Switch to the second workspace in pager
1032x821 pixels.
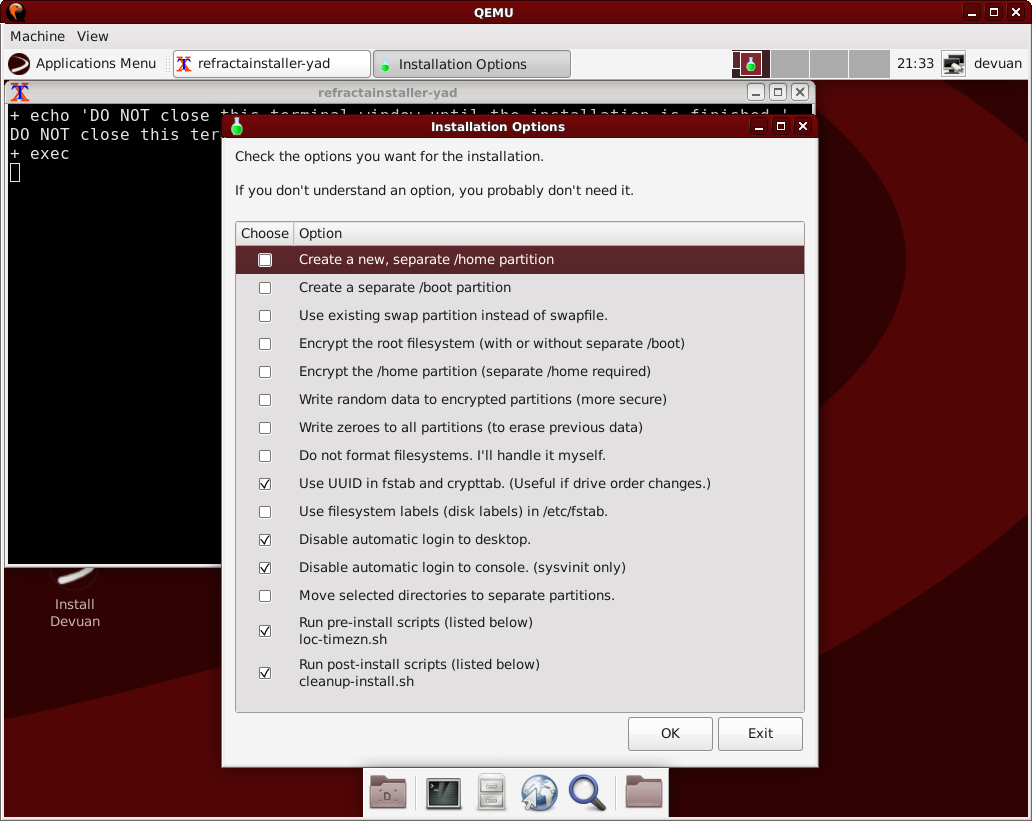click(x=790, y=64)
